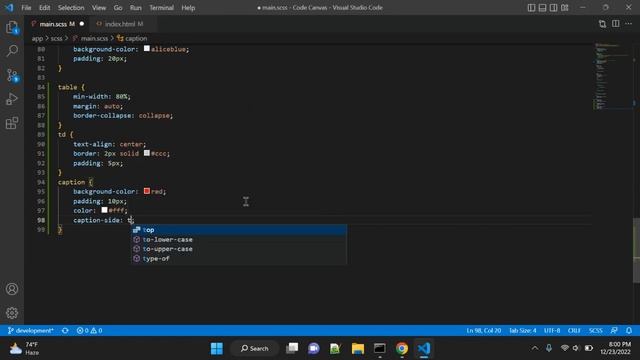Click the #ccc border color swatch
The height and width of the screenshot is (360, 640).
pyautogui.click(x=147, y=153)
